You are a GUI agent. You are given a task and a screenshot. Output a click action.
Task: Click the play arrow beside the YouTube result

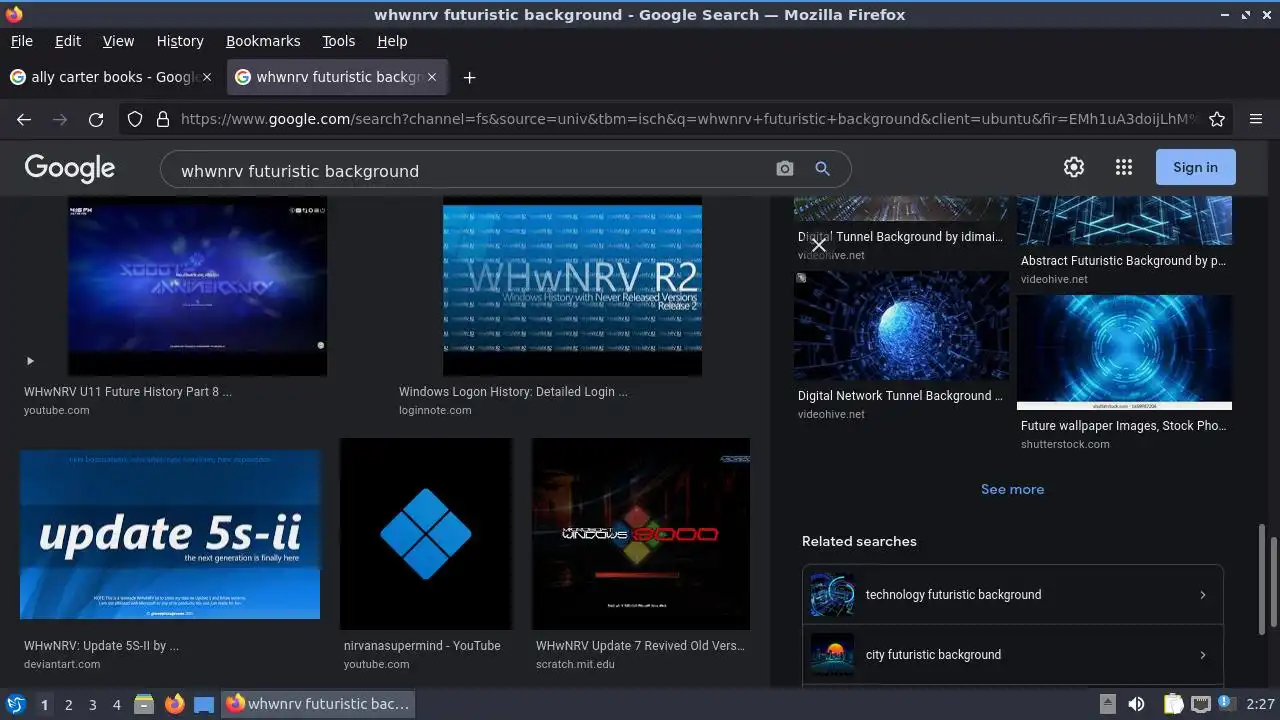click(x=30, y=361)
